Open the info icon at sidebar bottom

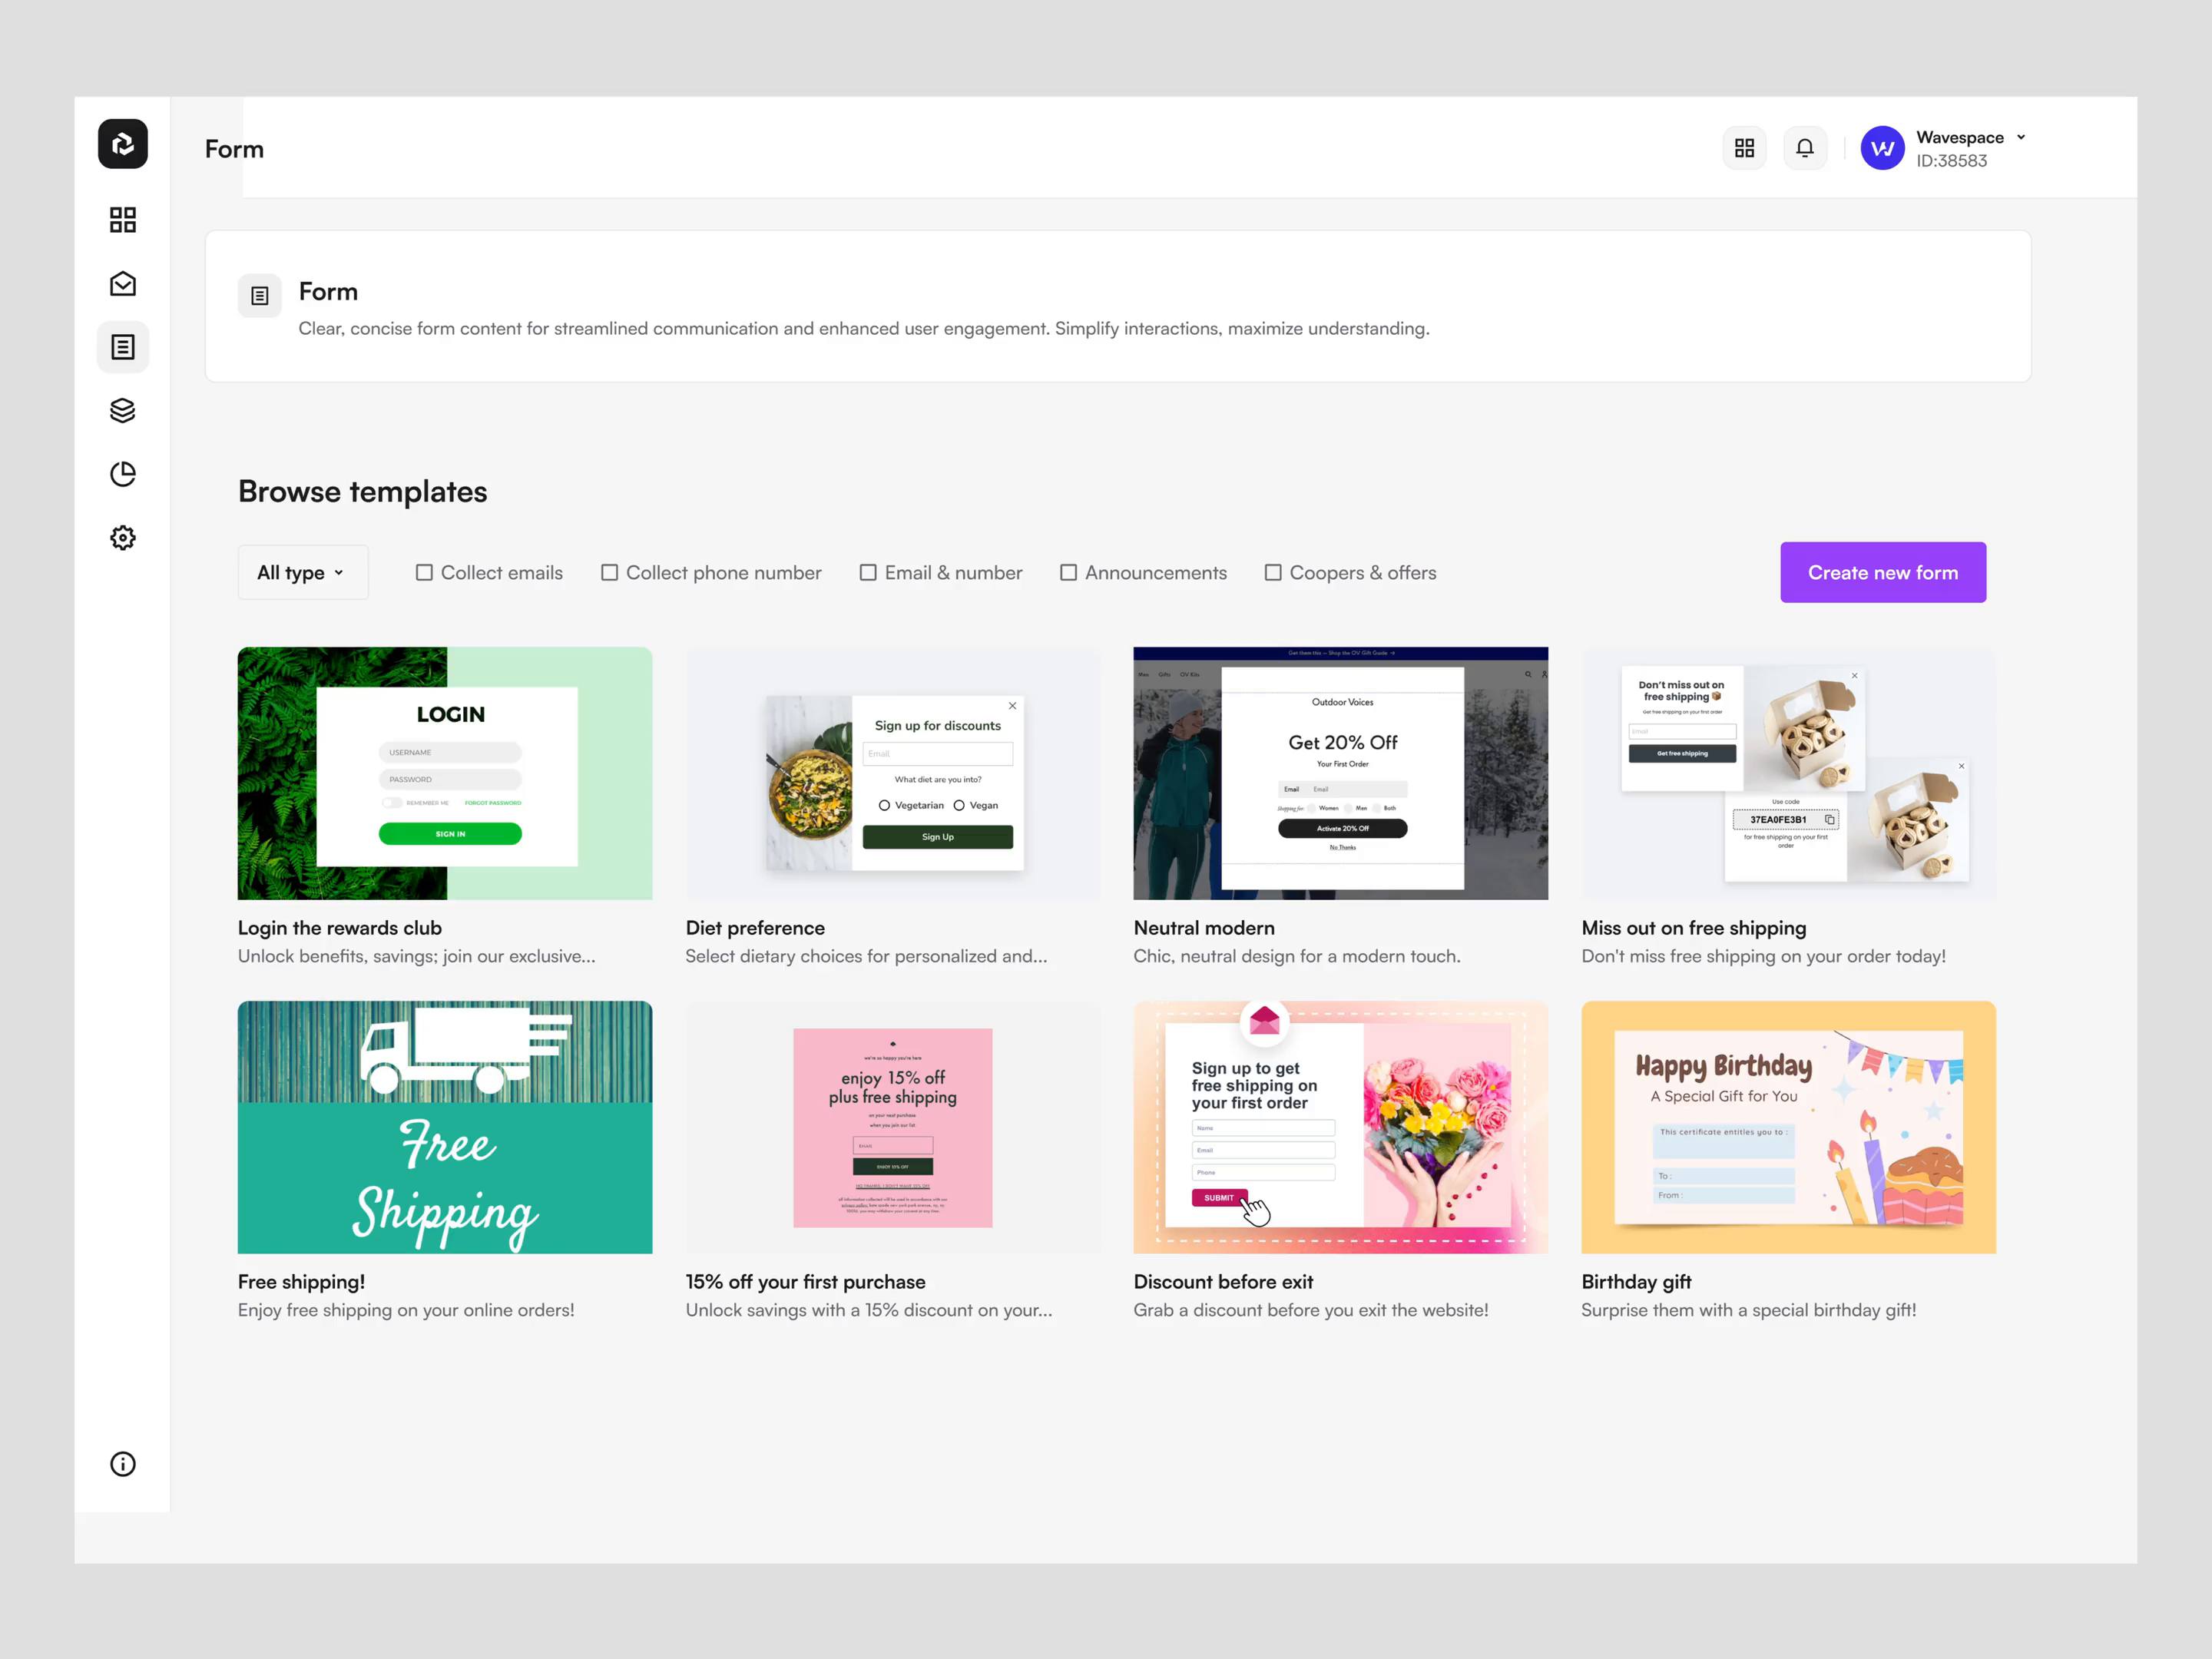click(x=122, y=1464)
